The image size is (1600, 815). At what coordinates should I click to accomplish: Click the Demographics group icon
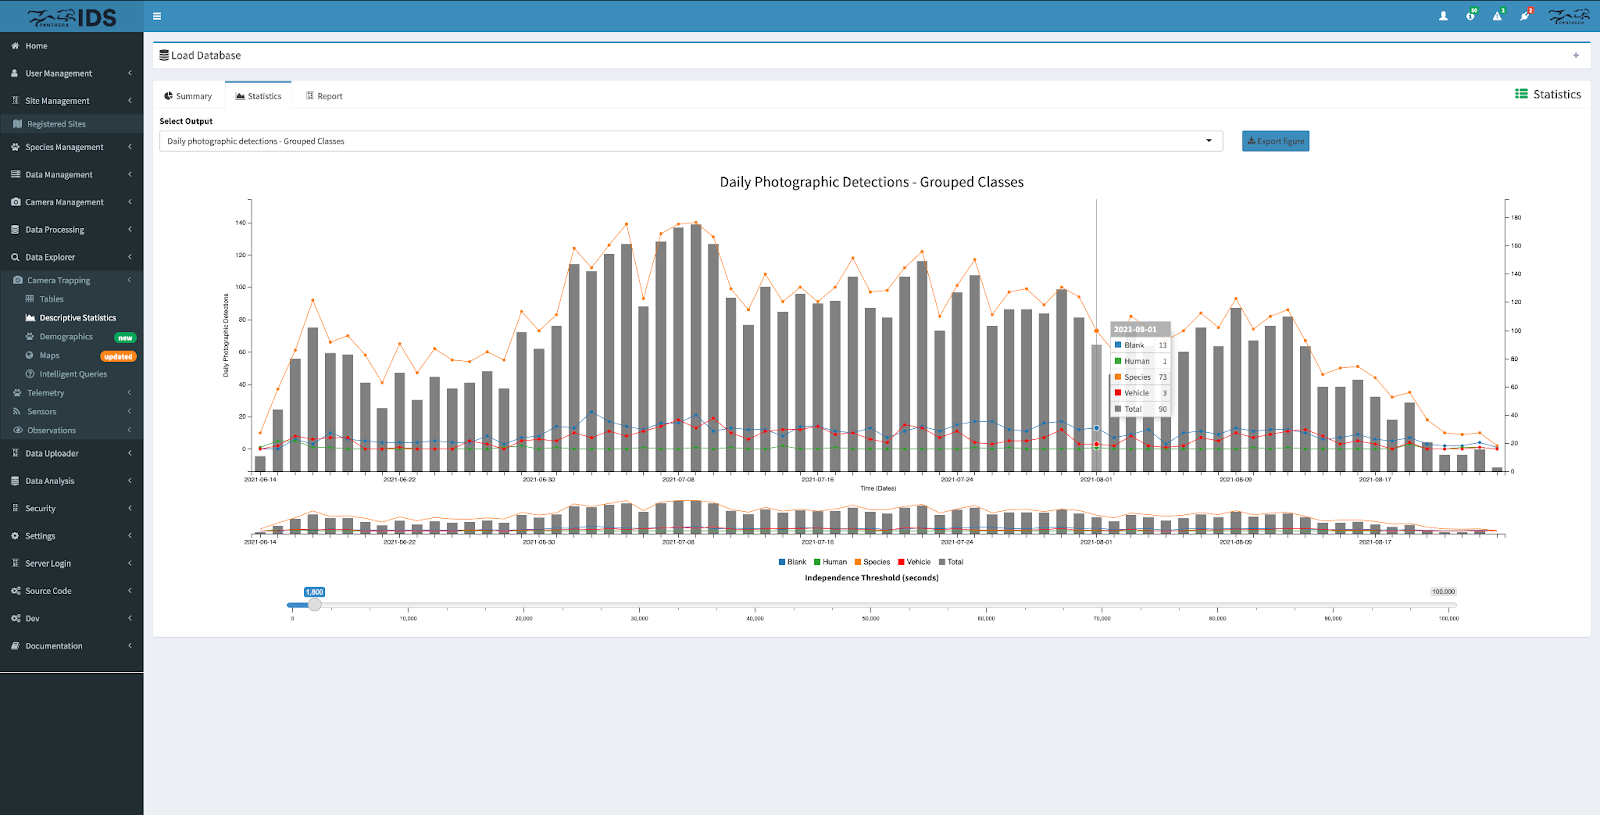[30, 337]
